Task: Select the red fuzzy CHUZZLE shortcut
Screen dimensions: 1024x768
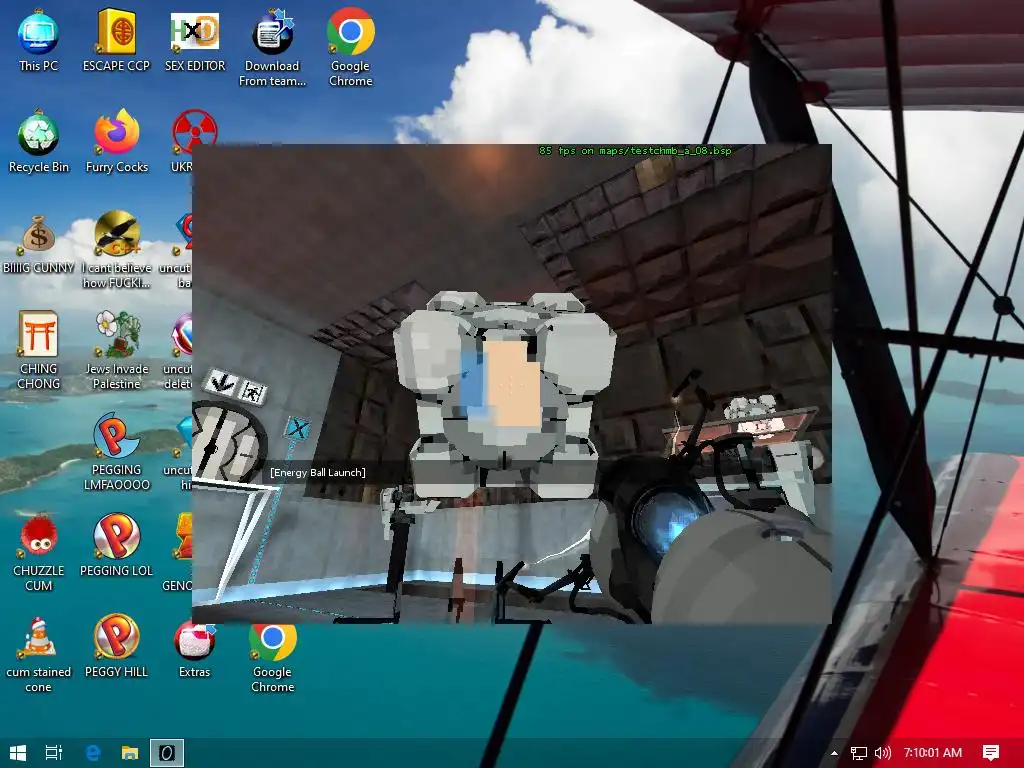Action: [38, 552]
